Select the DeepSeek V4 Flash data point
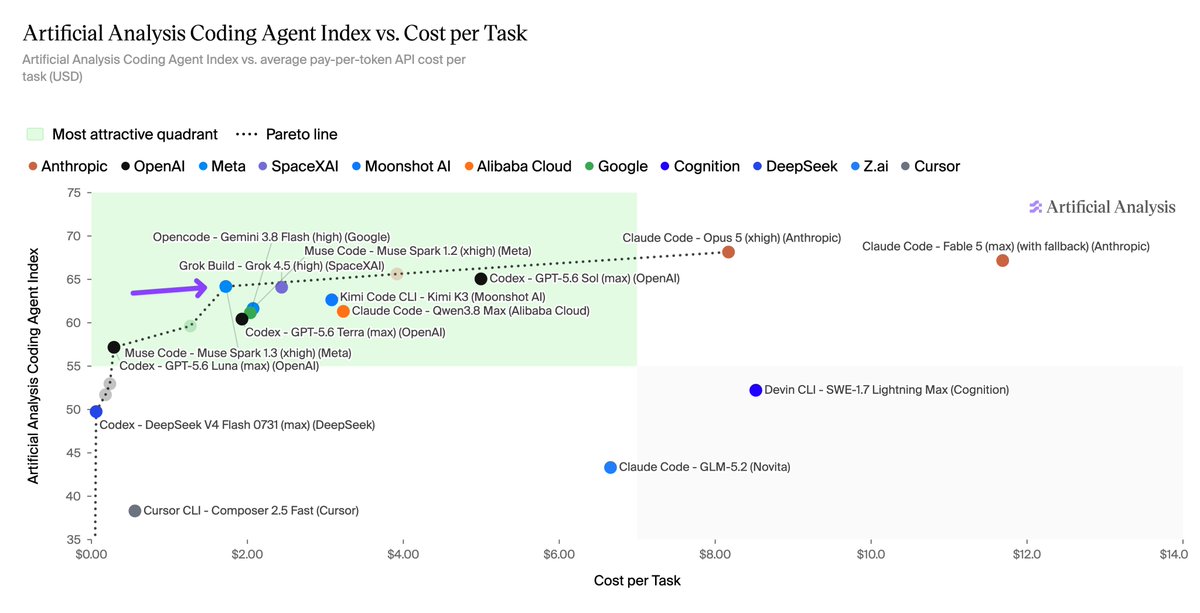Screen dimensions: 1200x613 pyautogui.click(x=96, y=411)
